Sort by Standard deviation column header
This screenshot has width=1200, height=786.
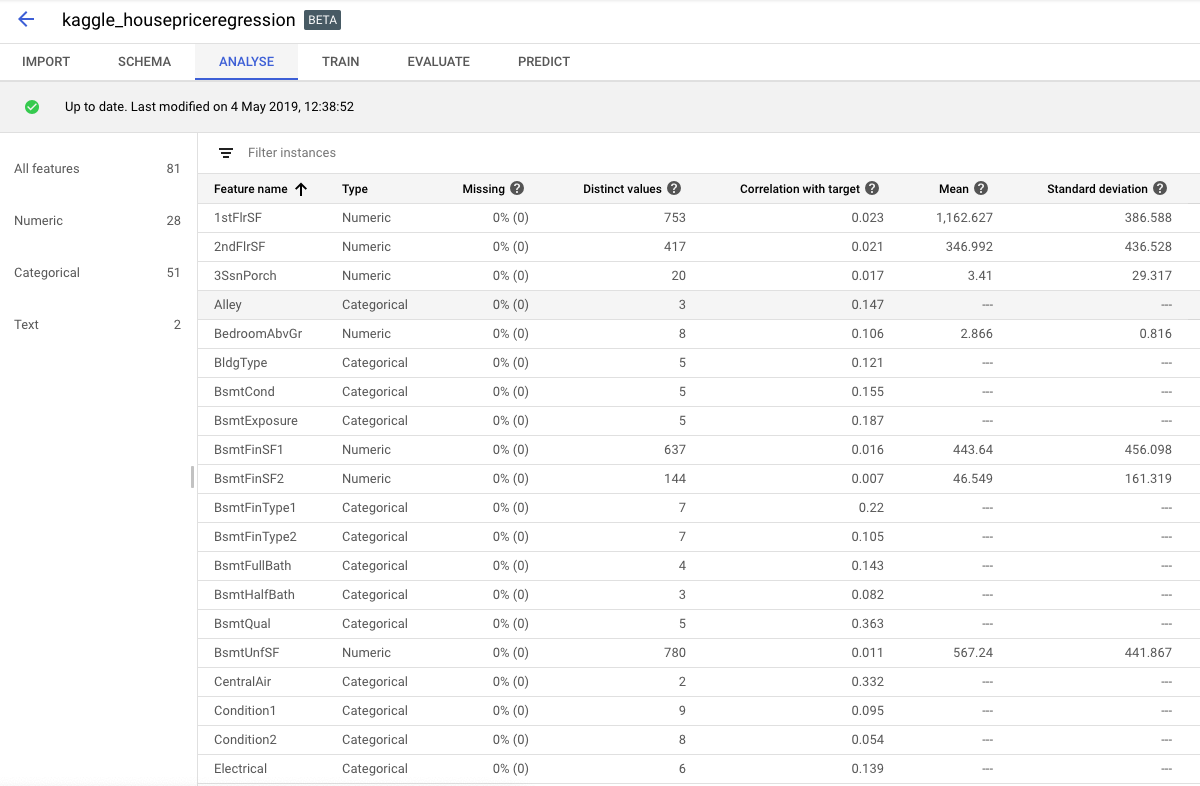pyautogui.click(x=1097, y=189)
